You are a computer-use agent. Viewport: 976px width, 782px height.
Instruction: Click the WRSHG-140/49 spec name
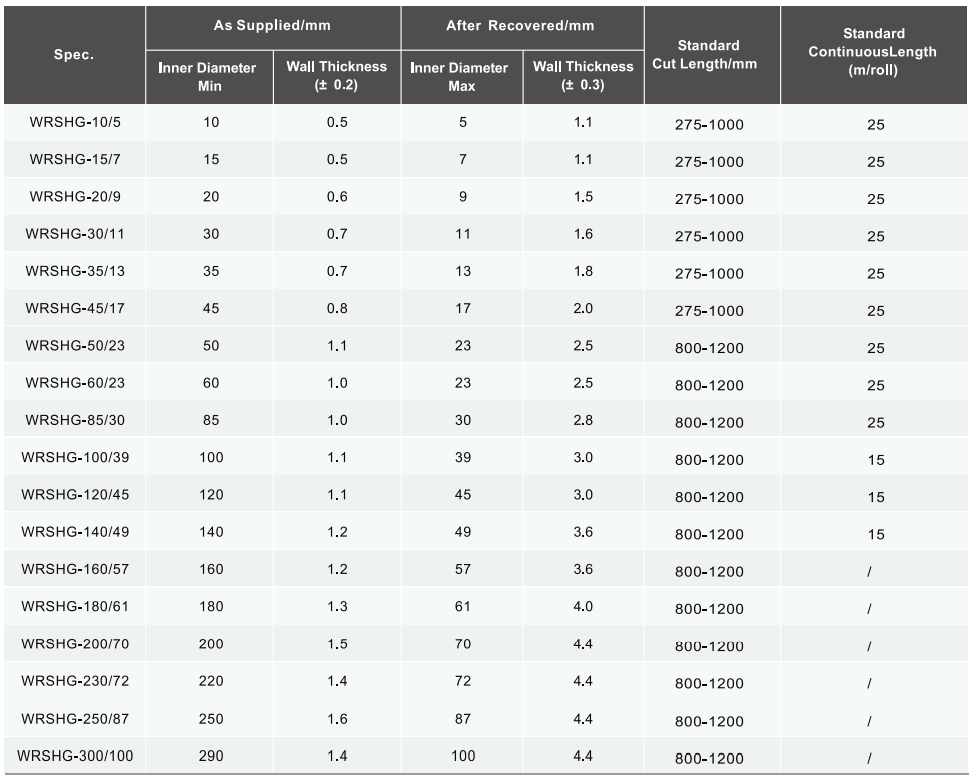[x=75, y=532]
